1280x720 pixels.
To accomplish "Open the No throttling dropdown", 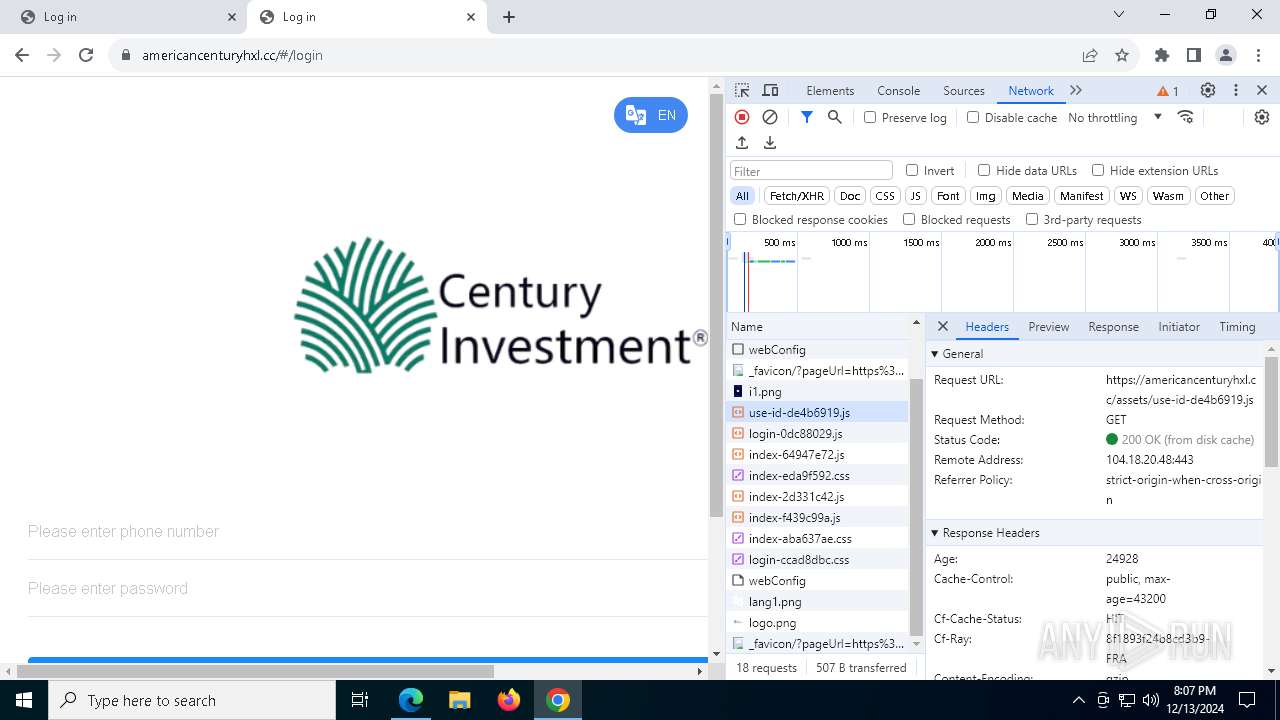I will pos(1114,117).
